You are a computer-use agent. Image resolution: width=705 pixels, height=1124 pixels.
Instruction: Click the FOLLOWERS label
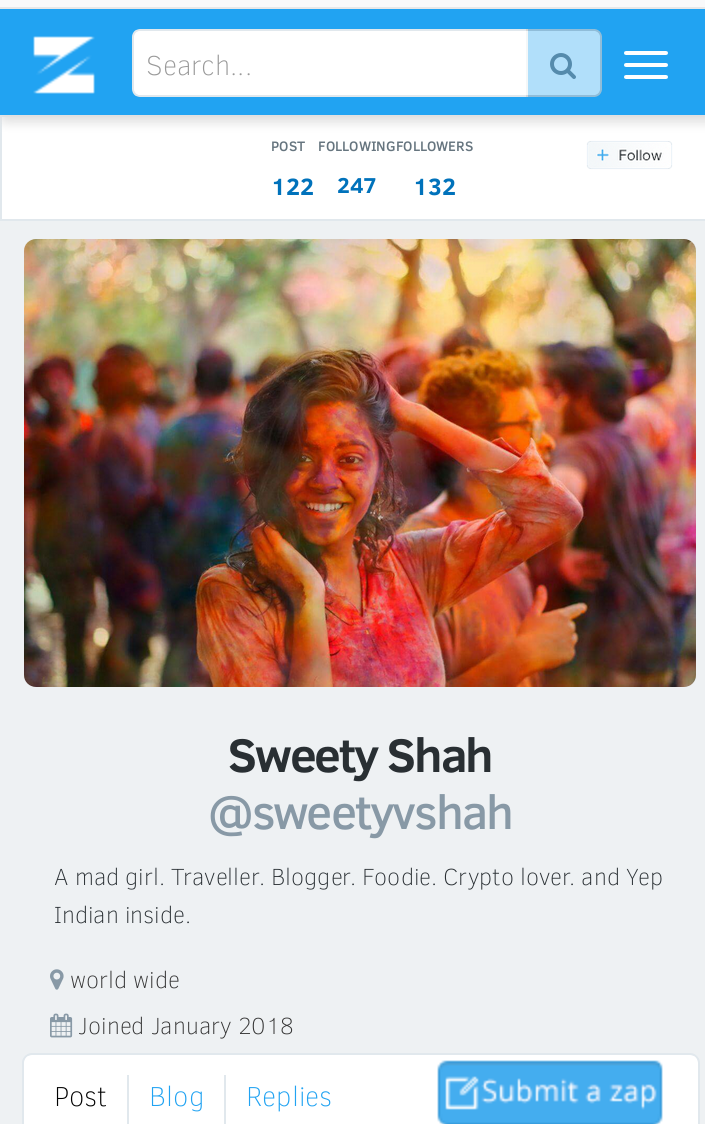435,147
